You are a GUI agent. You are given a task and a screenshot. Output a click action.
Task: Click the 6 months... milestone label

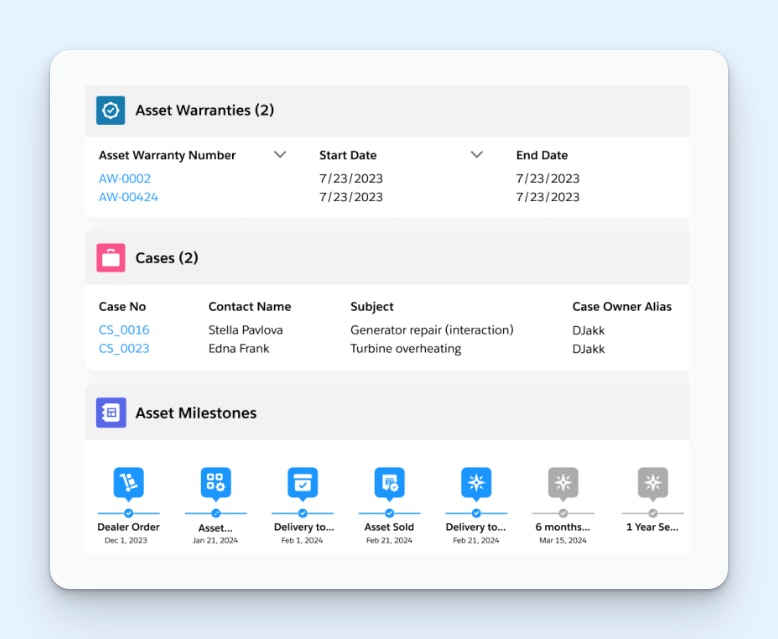click(x=563, y=527)
